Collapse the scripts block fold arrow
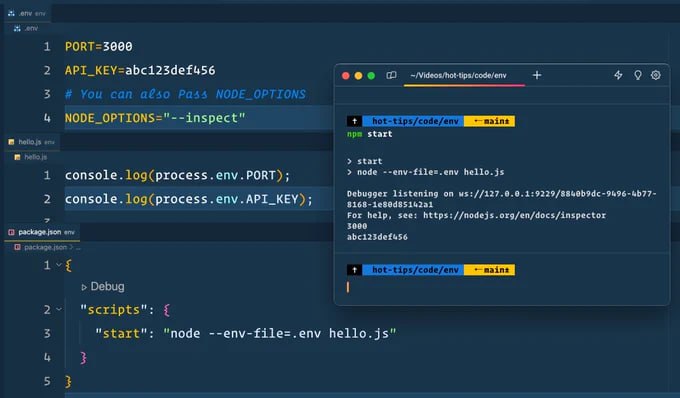This screenshot has height=398, width=680. (59, 309)
